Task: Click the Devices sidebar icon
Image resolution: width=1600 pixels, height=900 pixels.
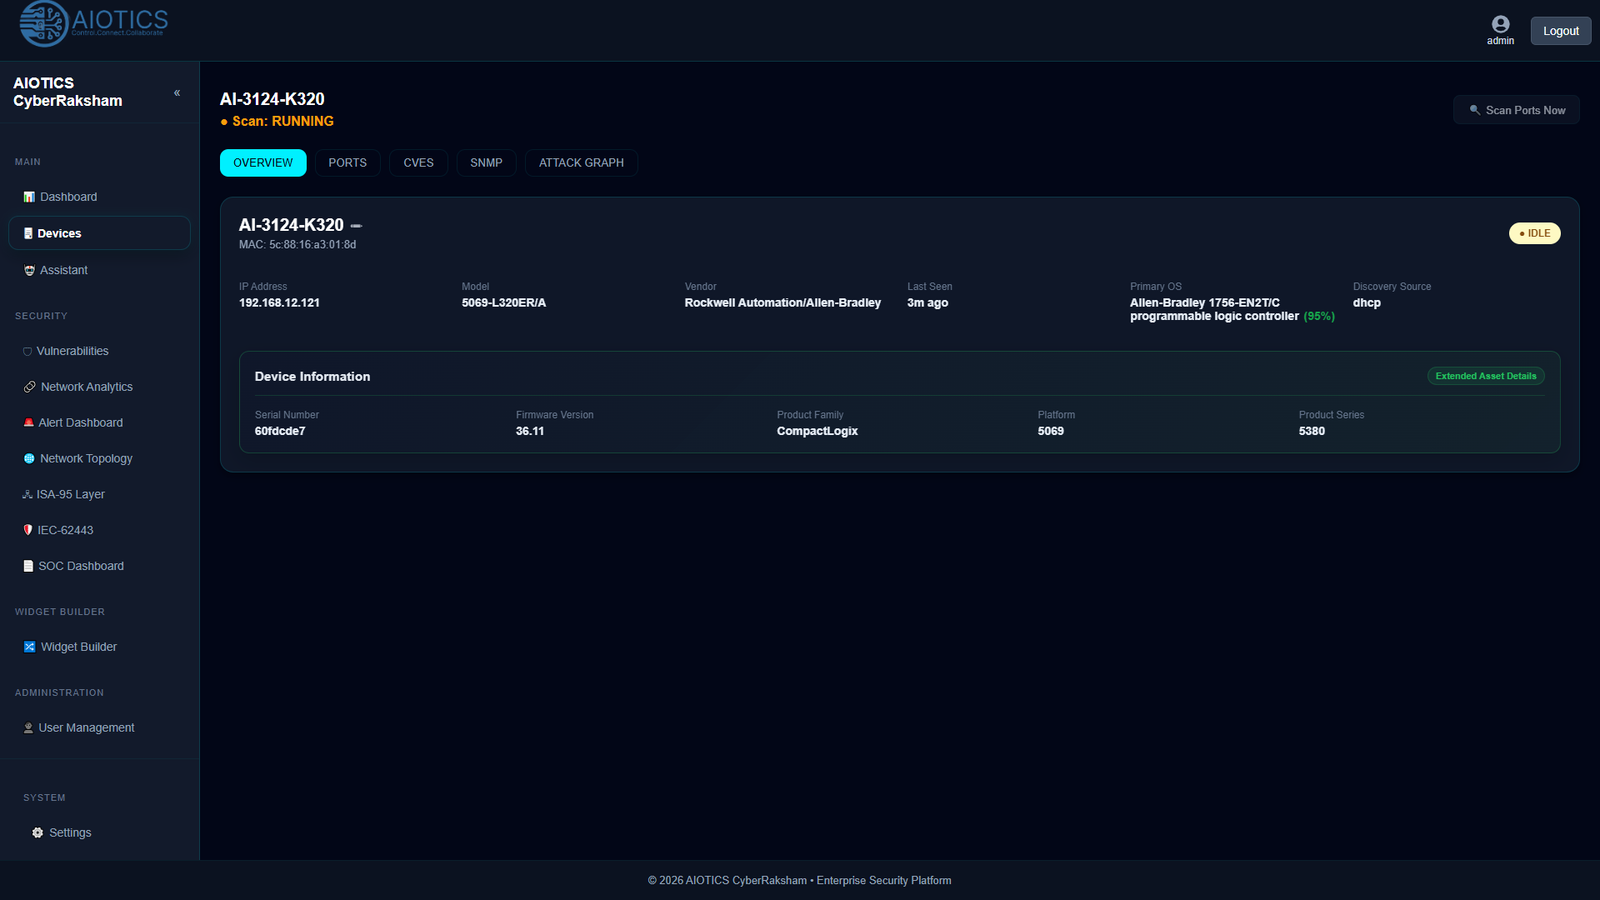Action: point(28,233)
